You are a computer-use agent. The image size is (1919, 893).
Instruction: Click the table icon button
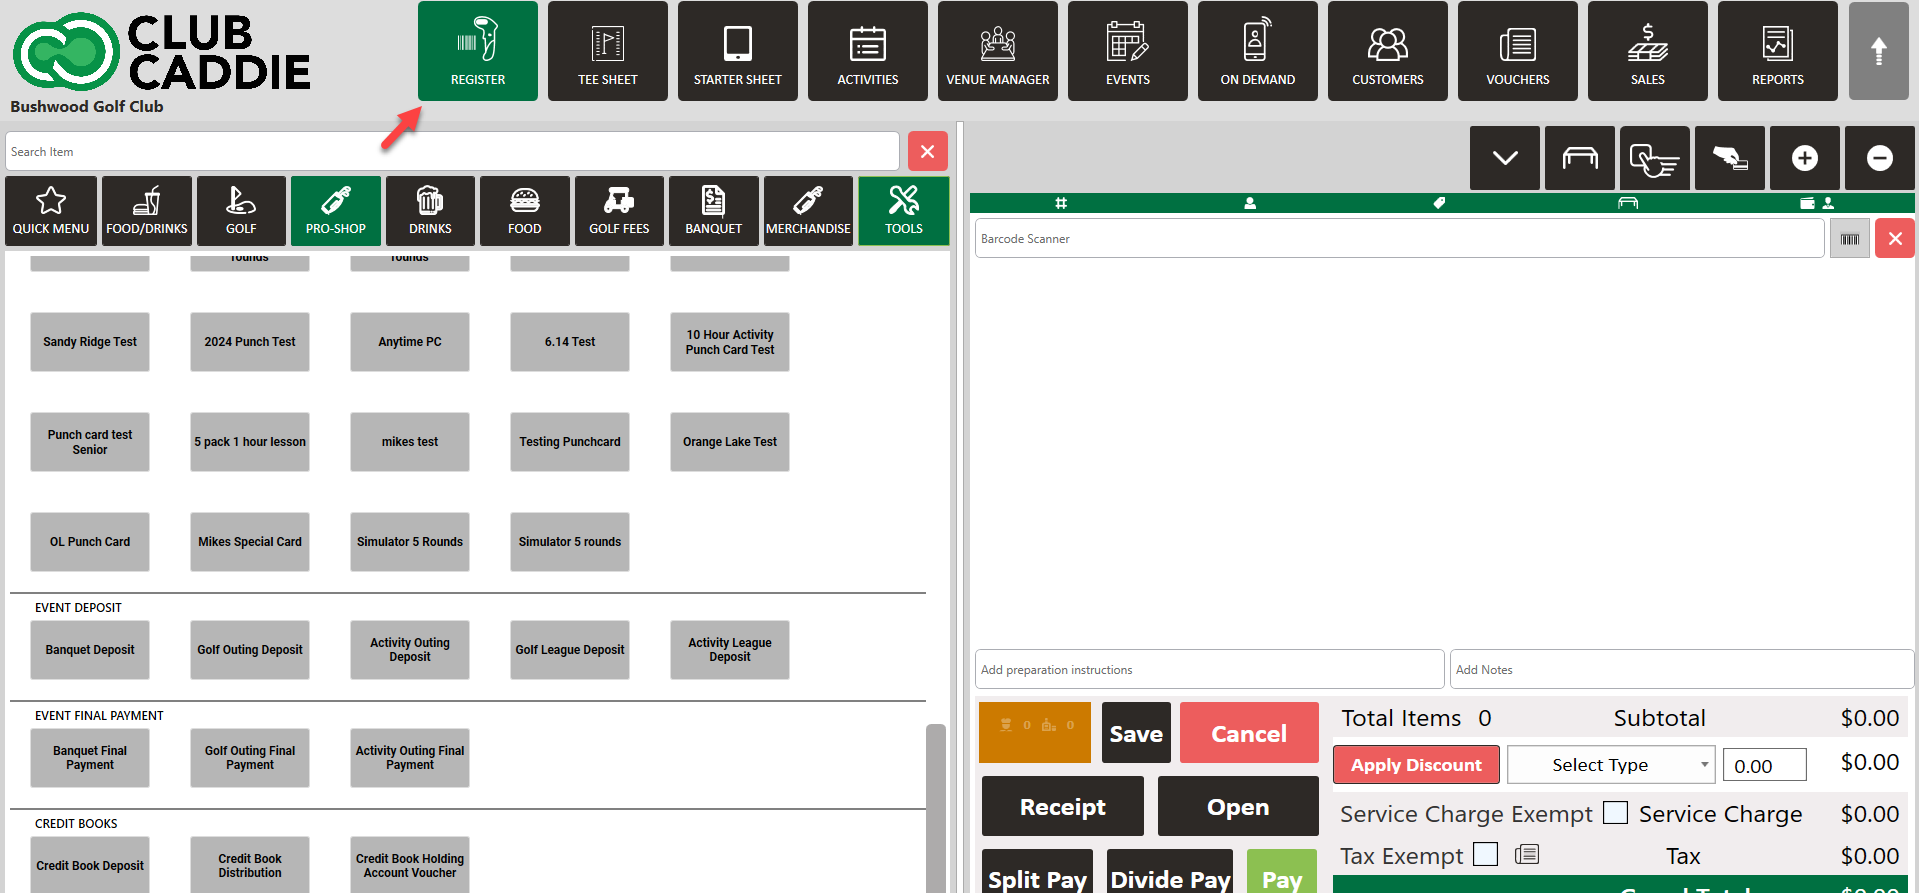(1579, 158)
